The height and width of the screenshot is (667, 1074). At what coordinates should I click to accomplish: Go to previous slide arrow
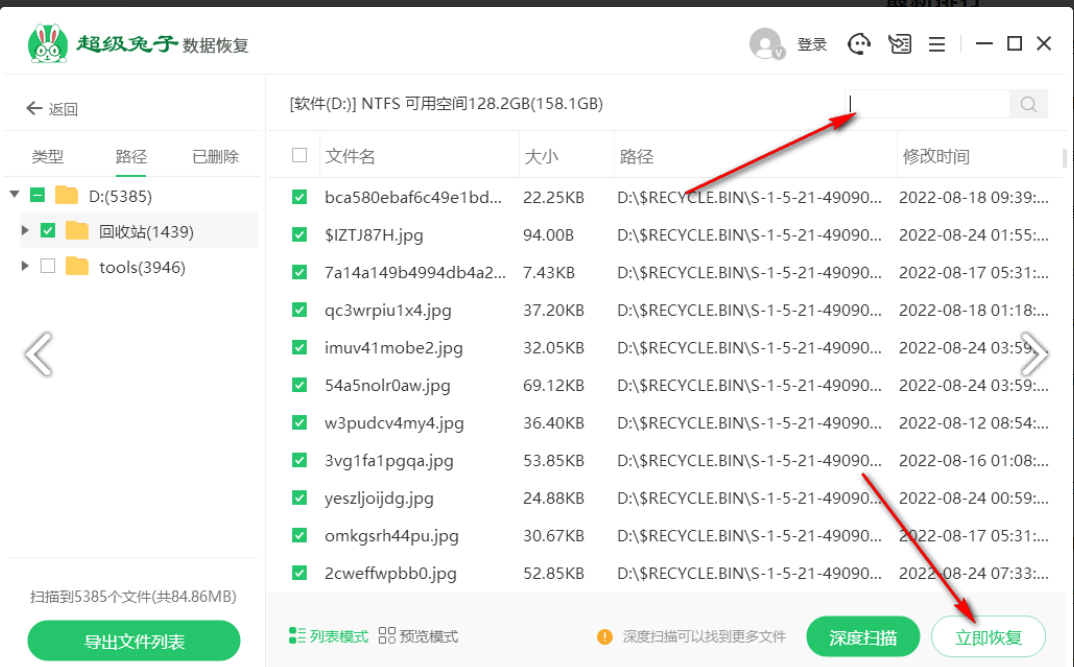[x=38, y=354]
